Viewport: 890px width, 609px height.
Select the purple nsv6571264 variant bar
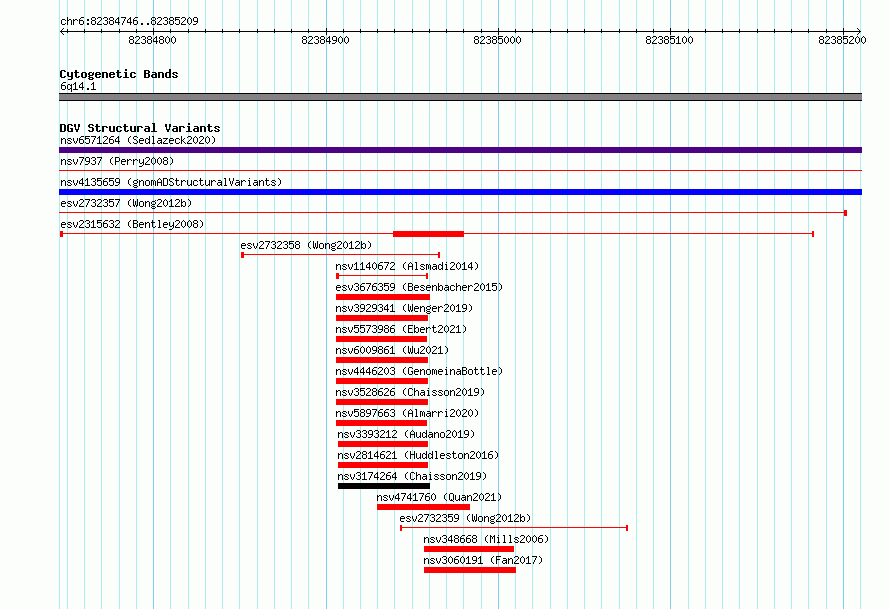[460, 150]
